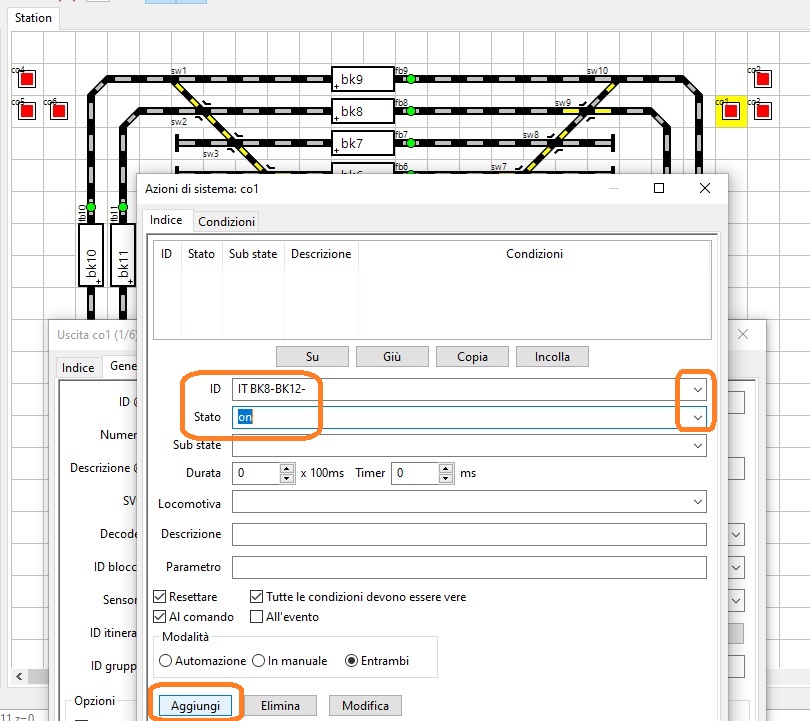Click the Copia button

coord(471,356)
